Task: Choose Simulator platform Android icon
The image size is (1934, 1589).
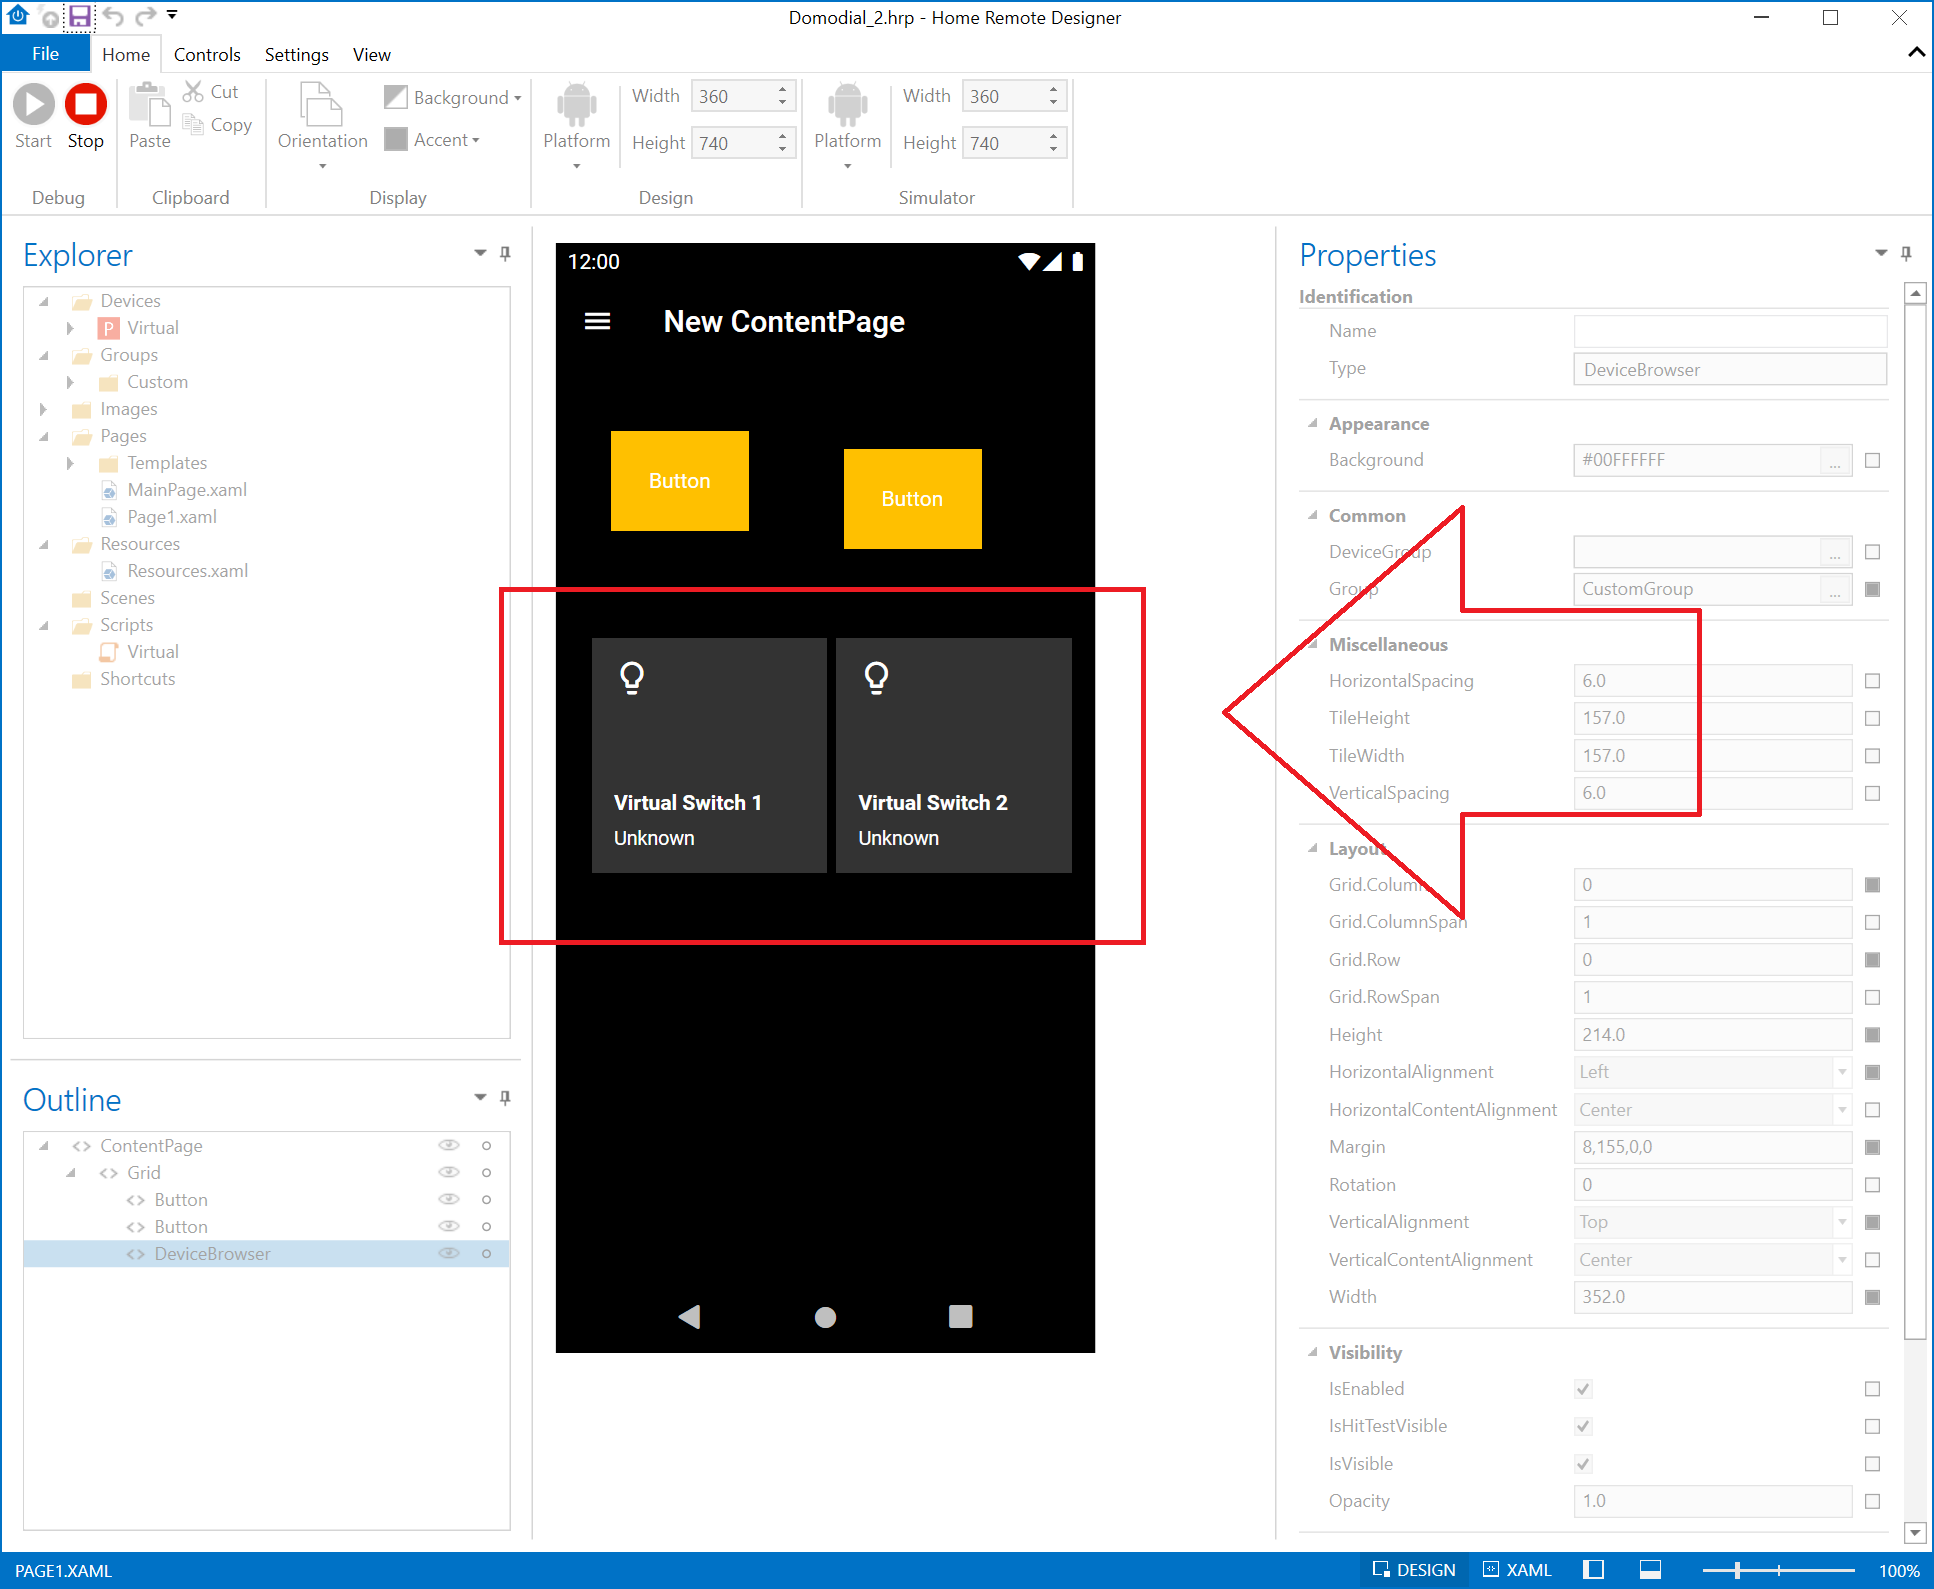Action: pos(848,104)
